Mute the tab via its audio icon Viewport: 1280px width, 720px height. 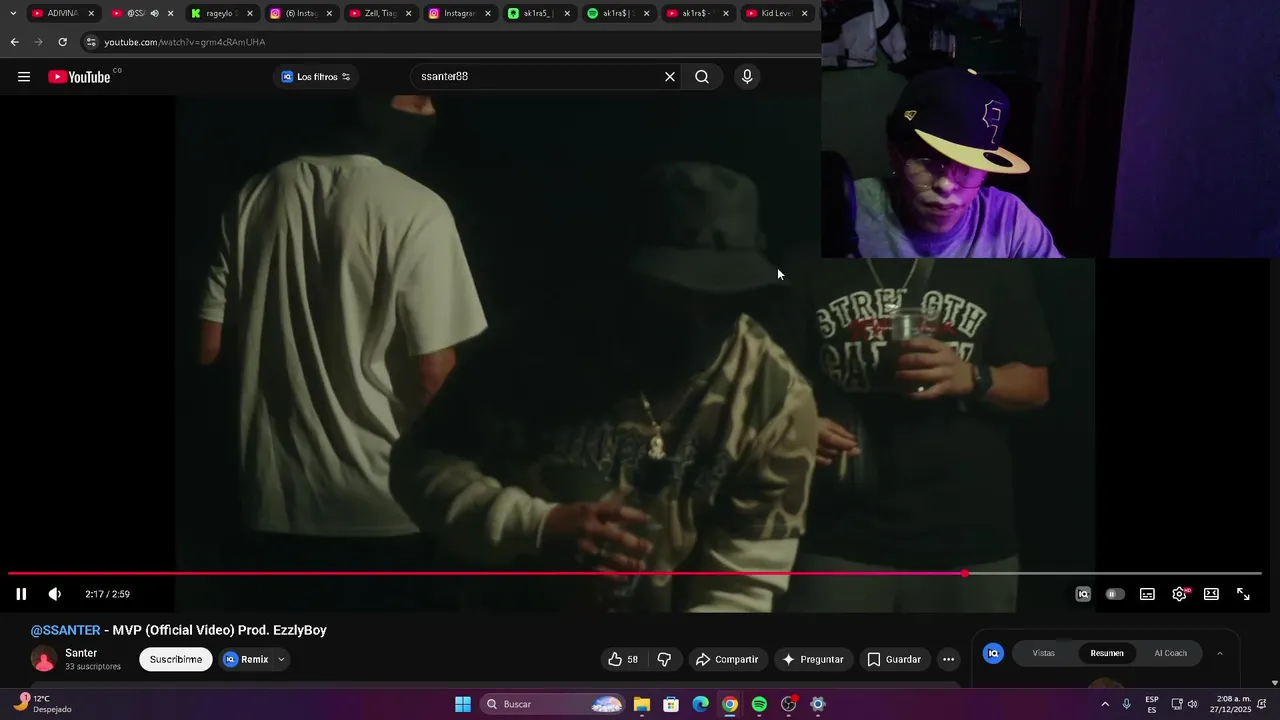click(154, 13)
